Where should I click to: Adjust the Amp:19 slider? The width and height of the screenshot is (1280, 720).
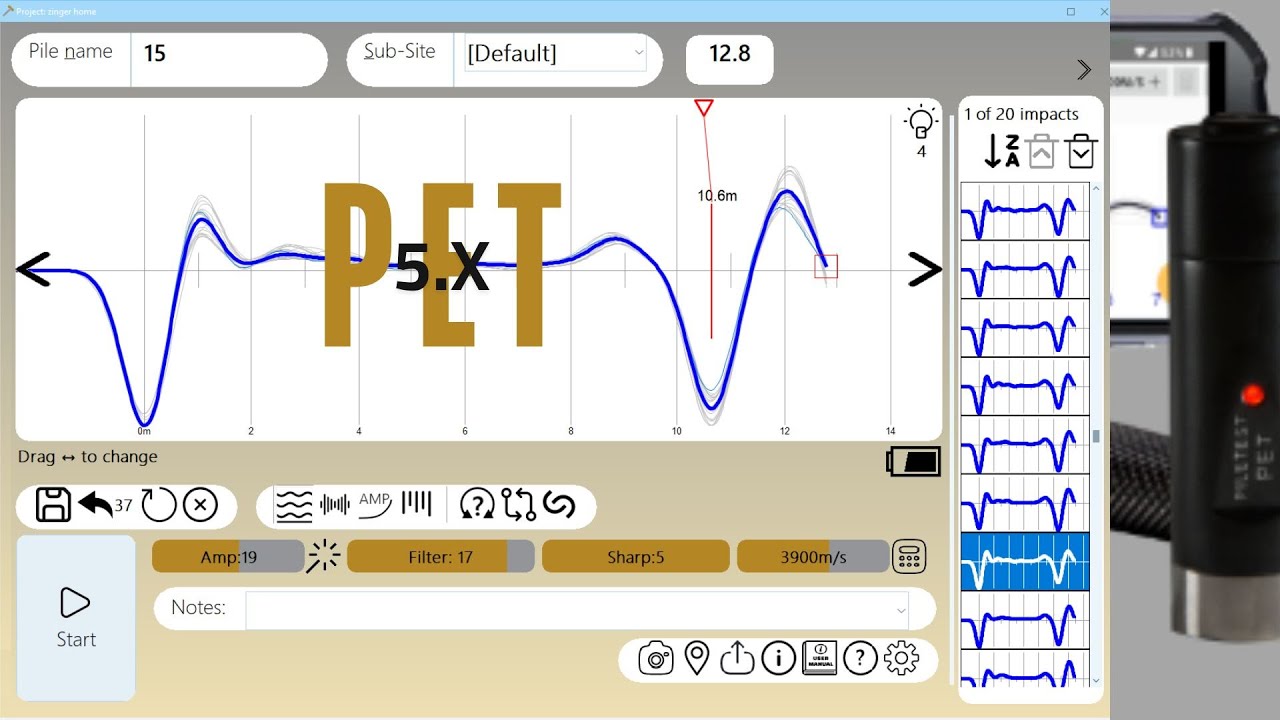[x=228, y=556]
